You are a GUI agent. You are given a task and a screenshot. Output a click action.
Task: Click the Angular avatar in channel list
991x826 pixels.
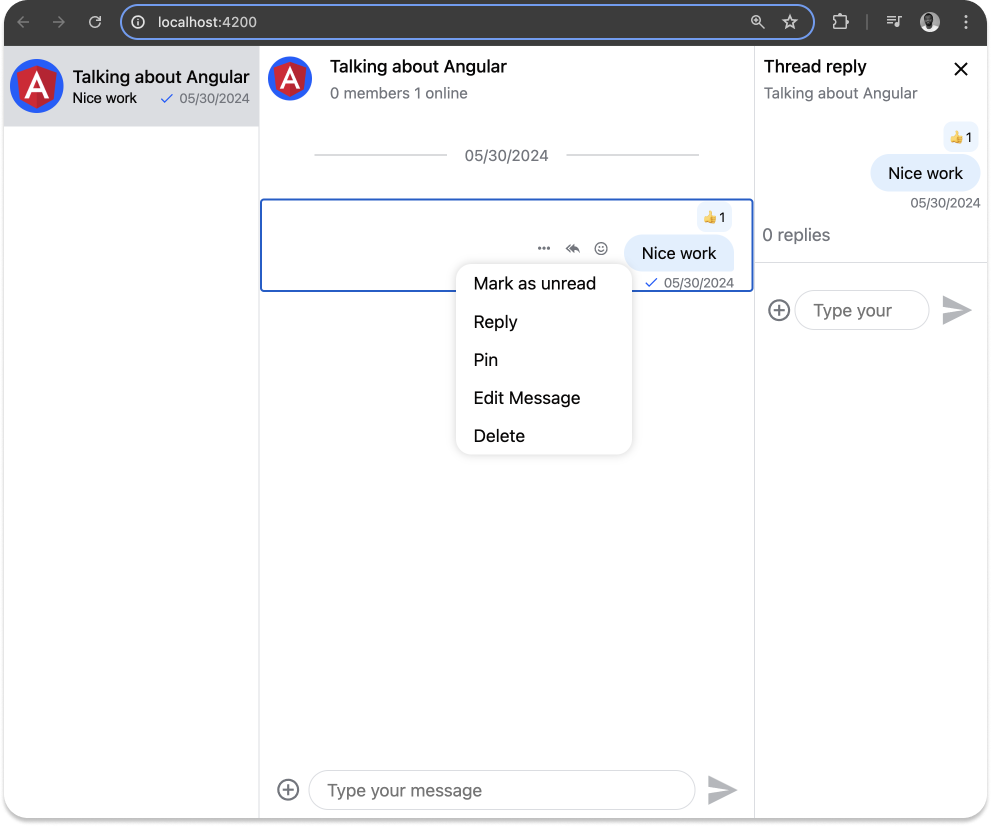click(37, 86)
